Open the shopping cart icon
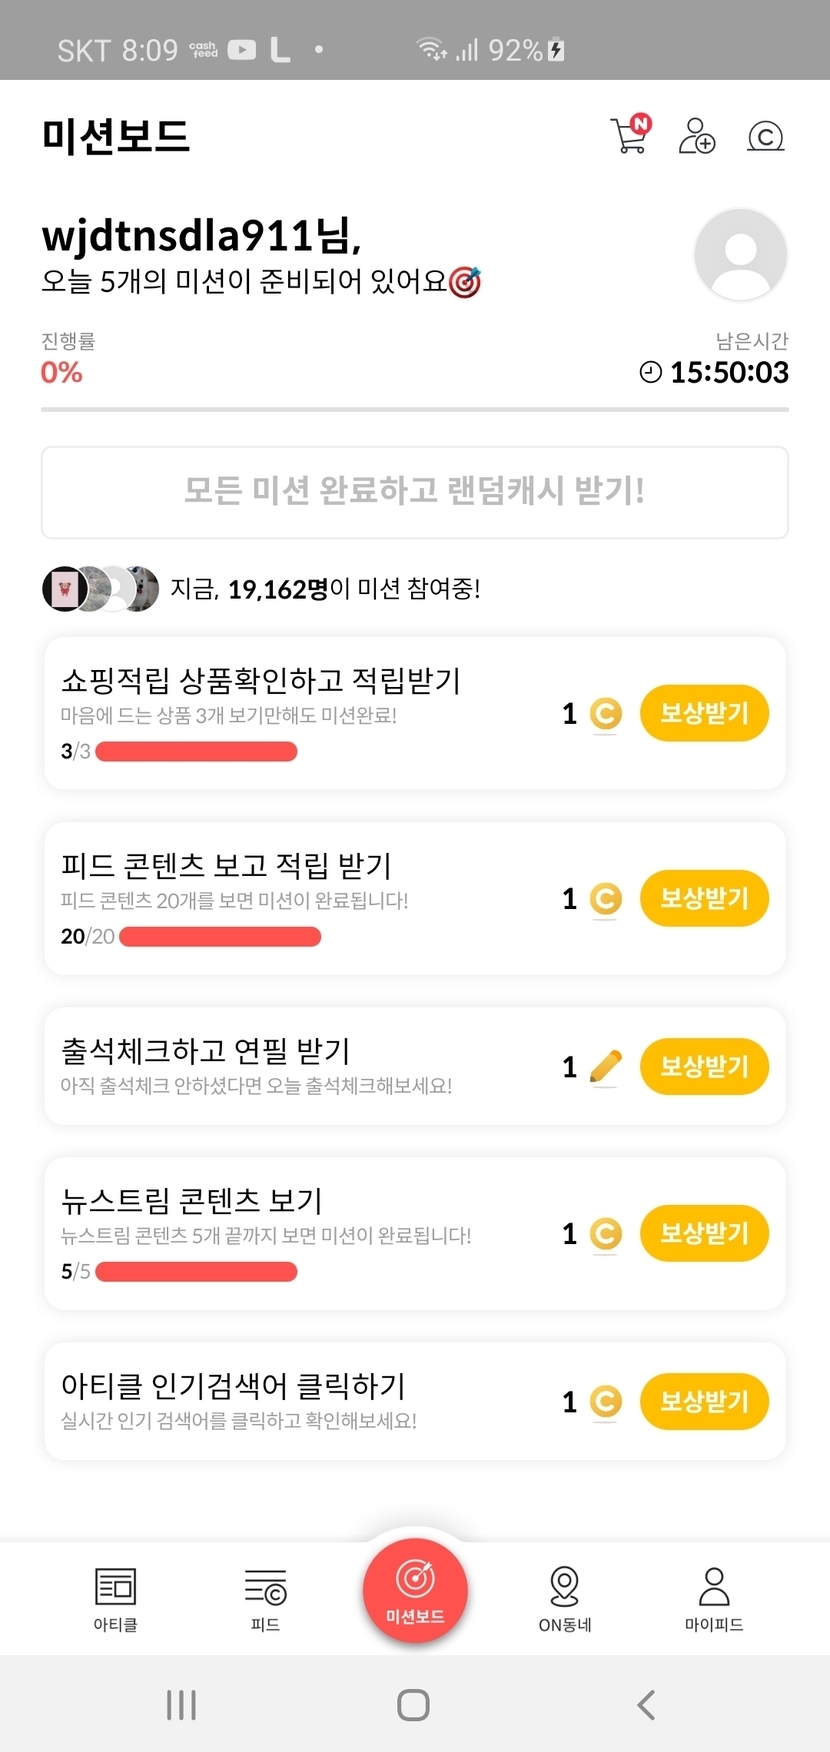830x1752 pixels. point(630,135)
